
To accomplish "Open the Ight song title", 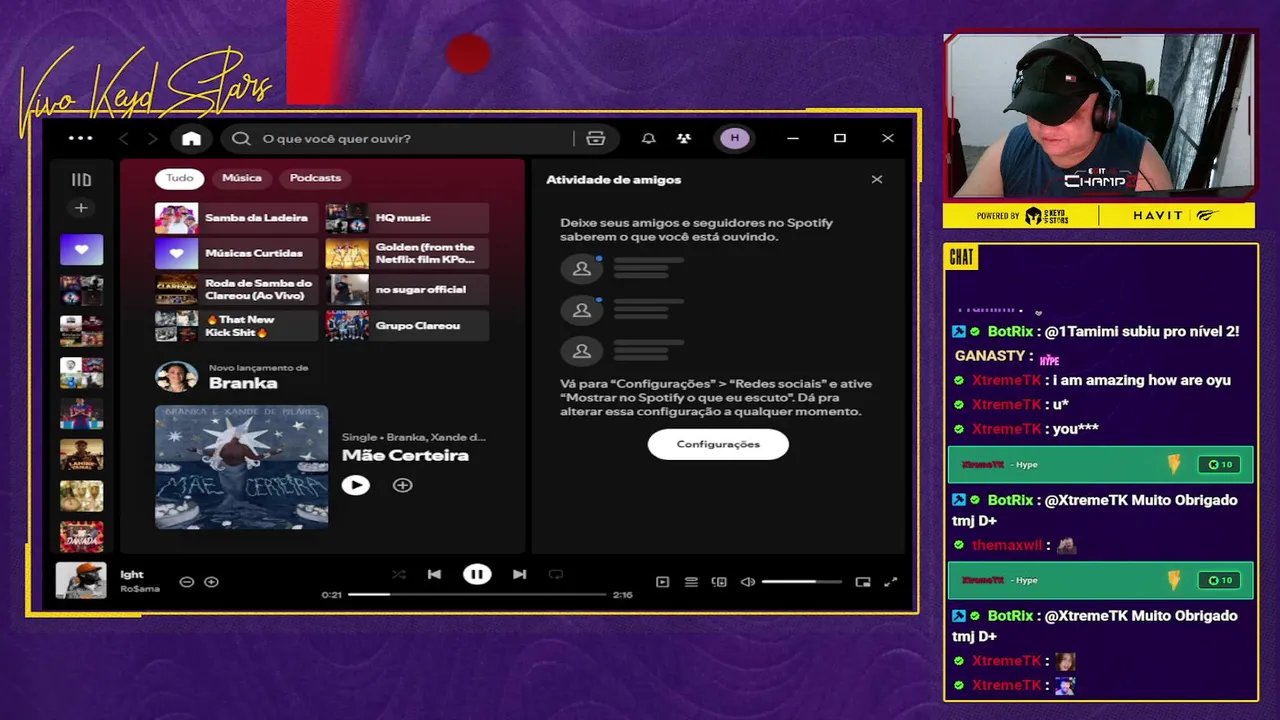I will point(132,575).
